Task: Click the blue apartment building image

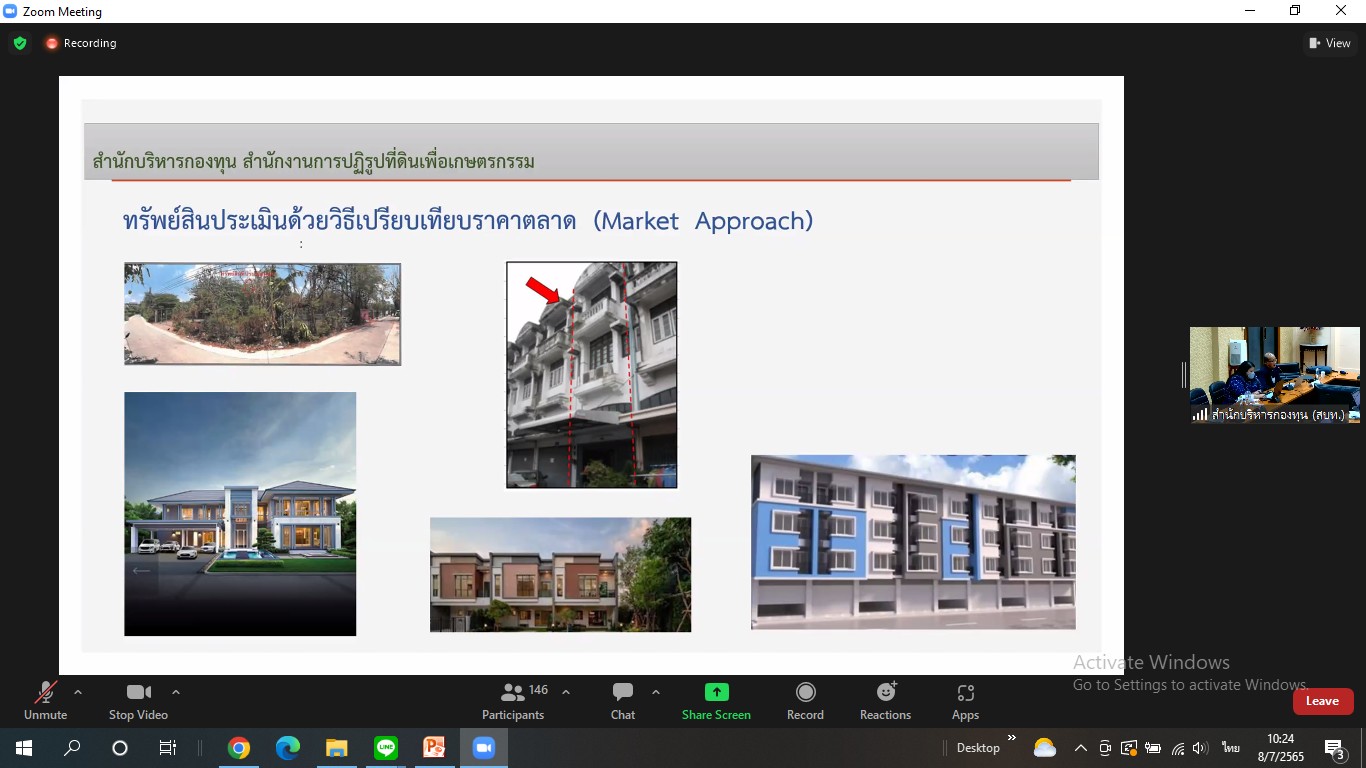Action: tap(913, 542)
